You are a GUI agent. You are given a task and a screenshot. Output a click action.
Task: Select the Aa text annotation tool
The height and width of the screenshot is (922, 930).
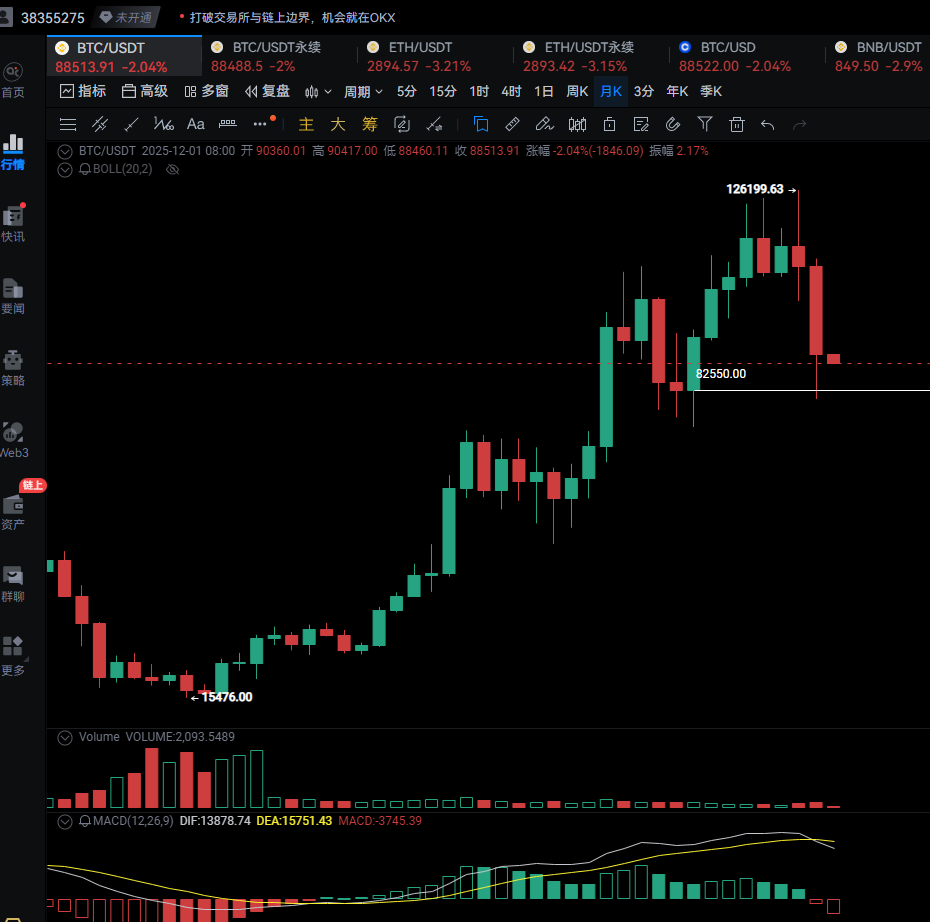[196, 124]
